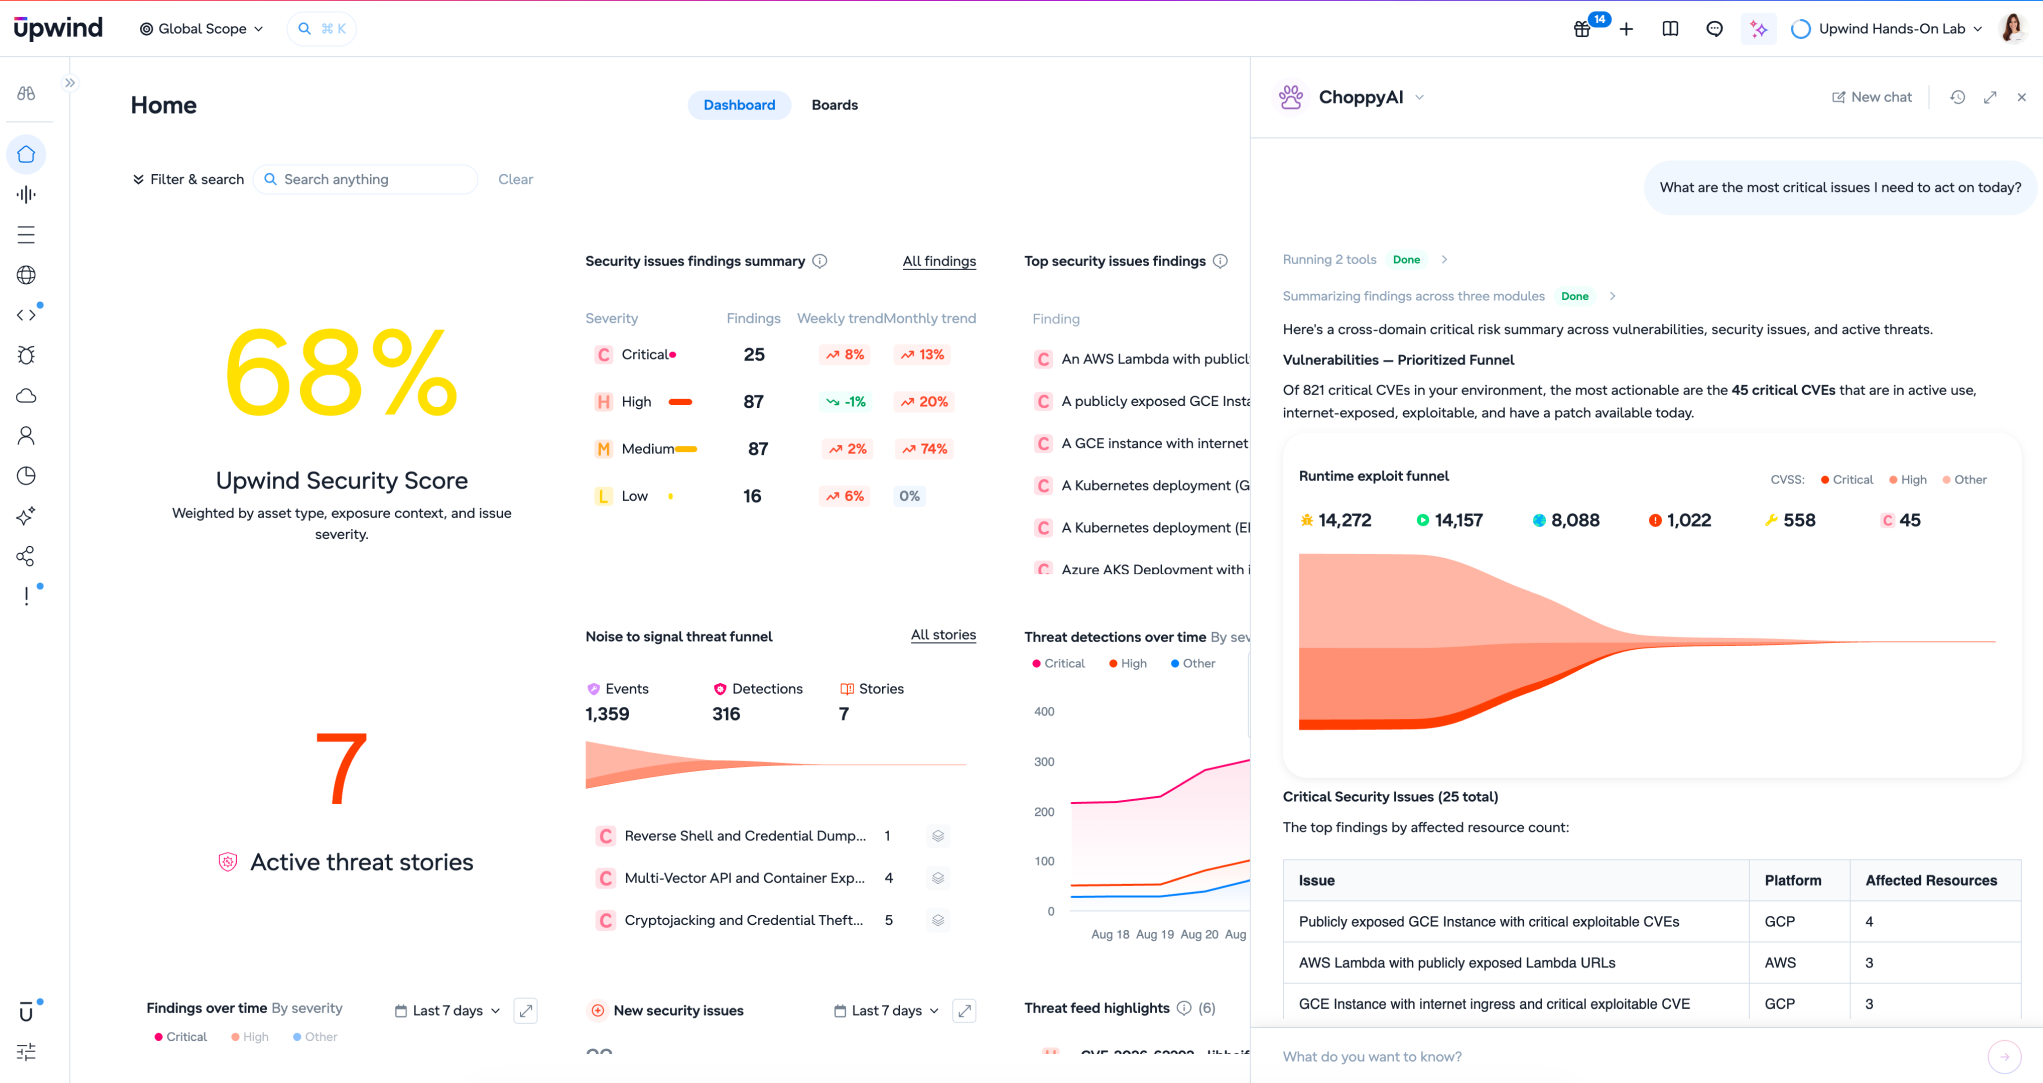The width and height of the screenshot is (2043, 1083).
Task: Click the Upwind logo
Action: pyautogui.click(x=58, y=28)
